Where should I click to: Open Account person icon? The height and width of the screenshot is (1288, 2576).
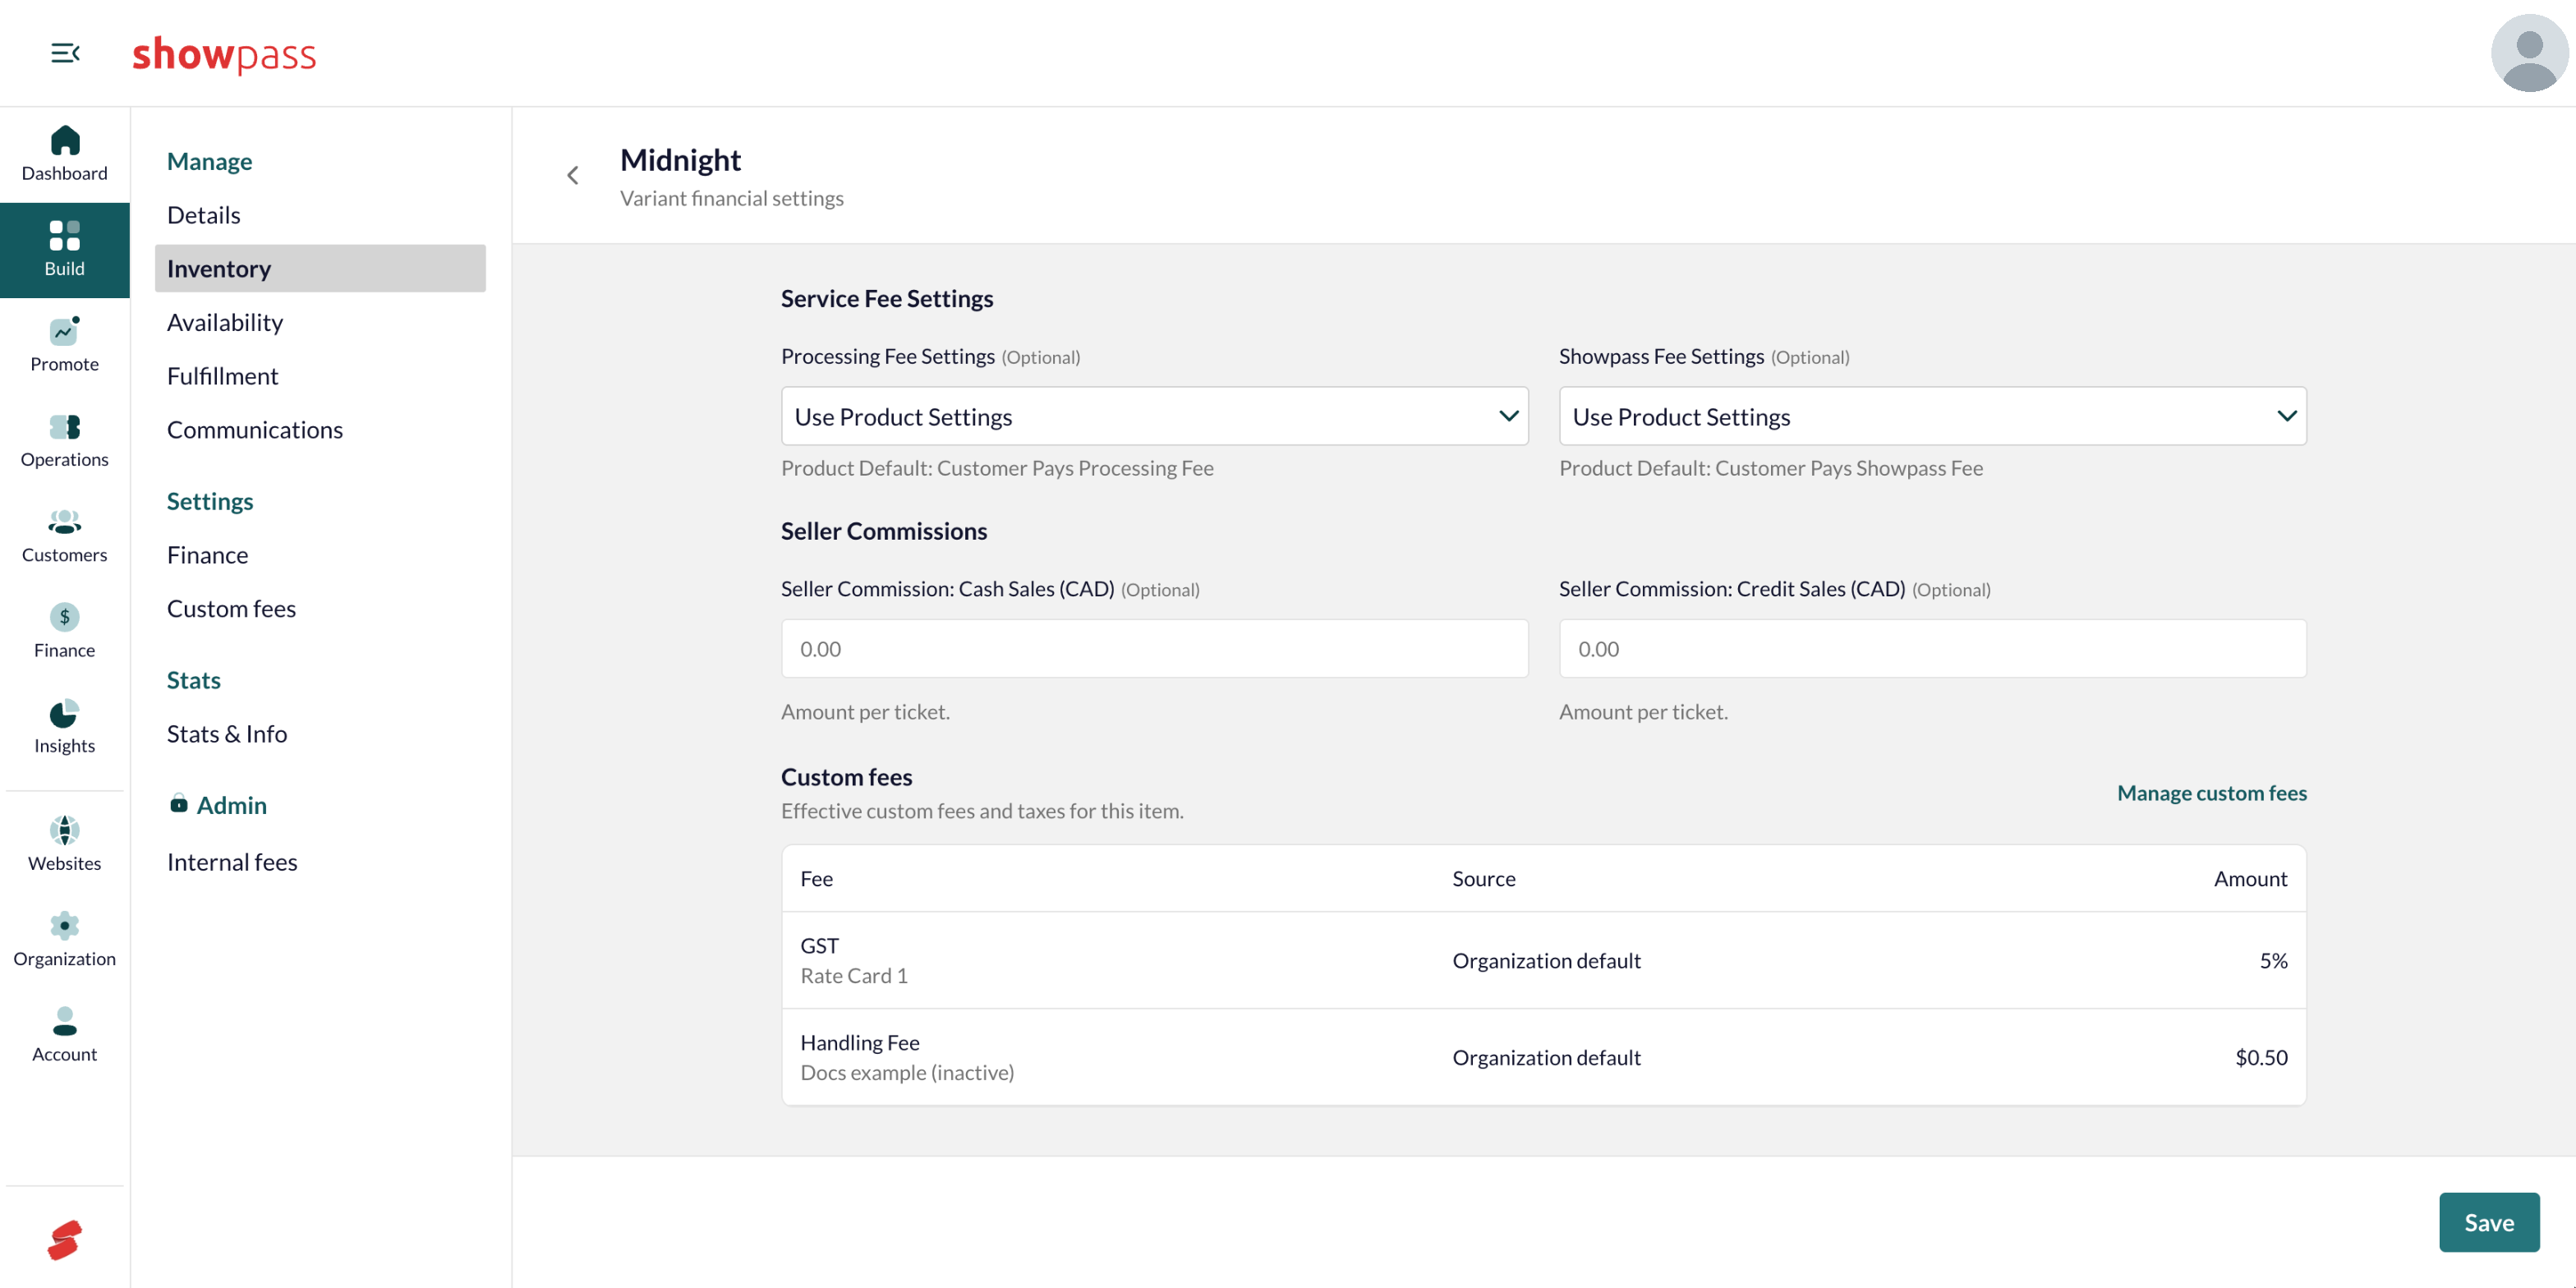point(65,1021)
